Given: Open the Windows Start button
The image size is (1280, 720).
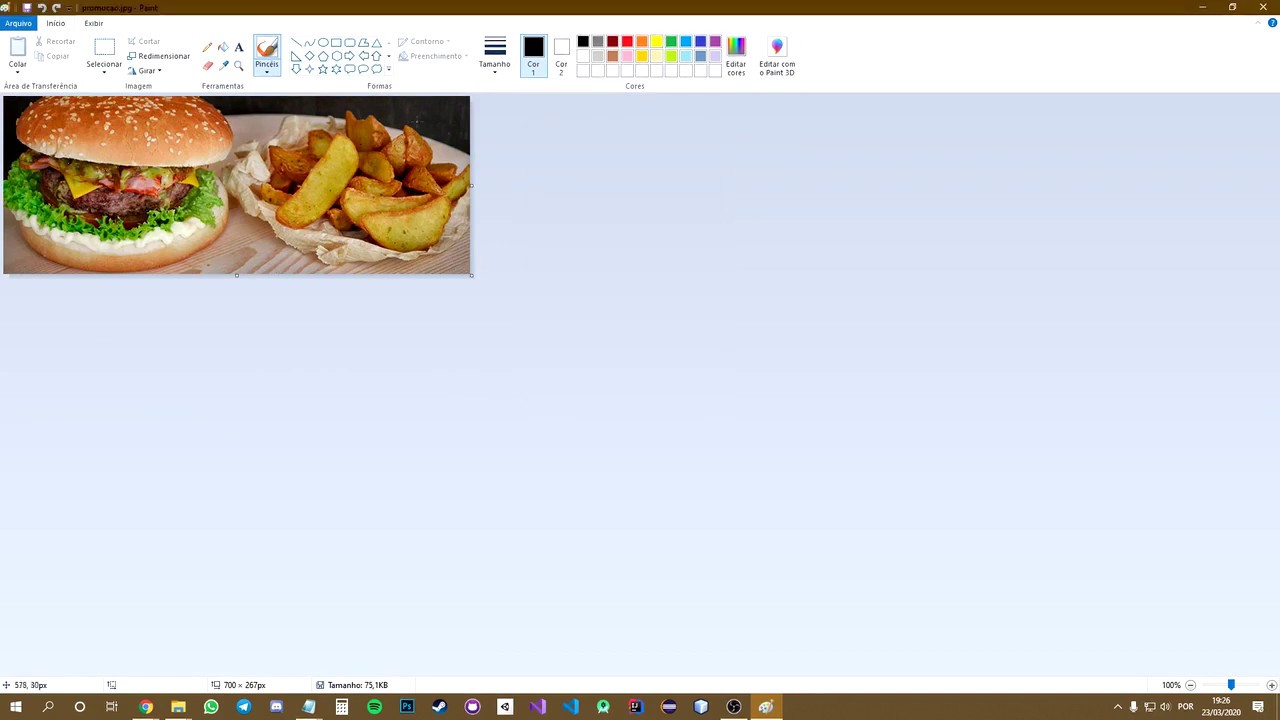Looking at the screenshot, I should click(x=15, y=707).
